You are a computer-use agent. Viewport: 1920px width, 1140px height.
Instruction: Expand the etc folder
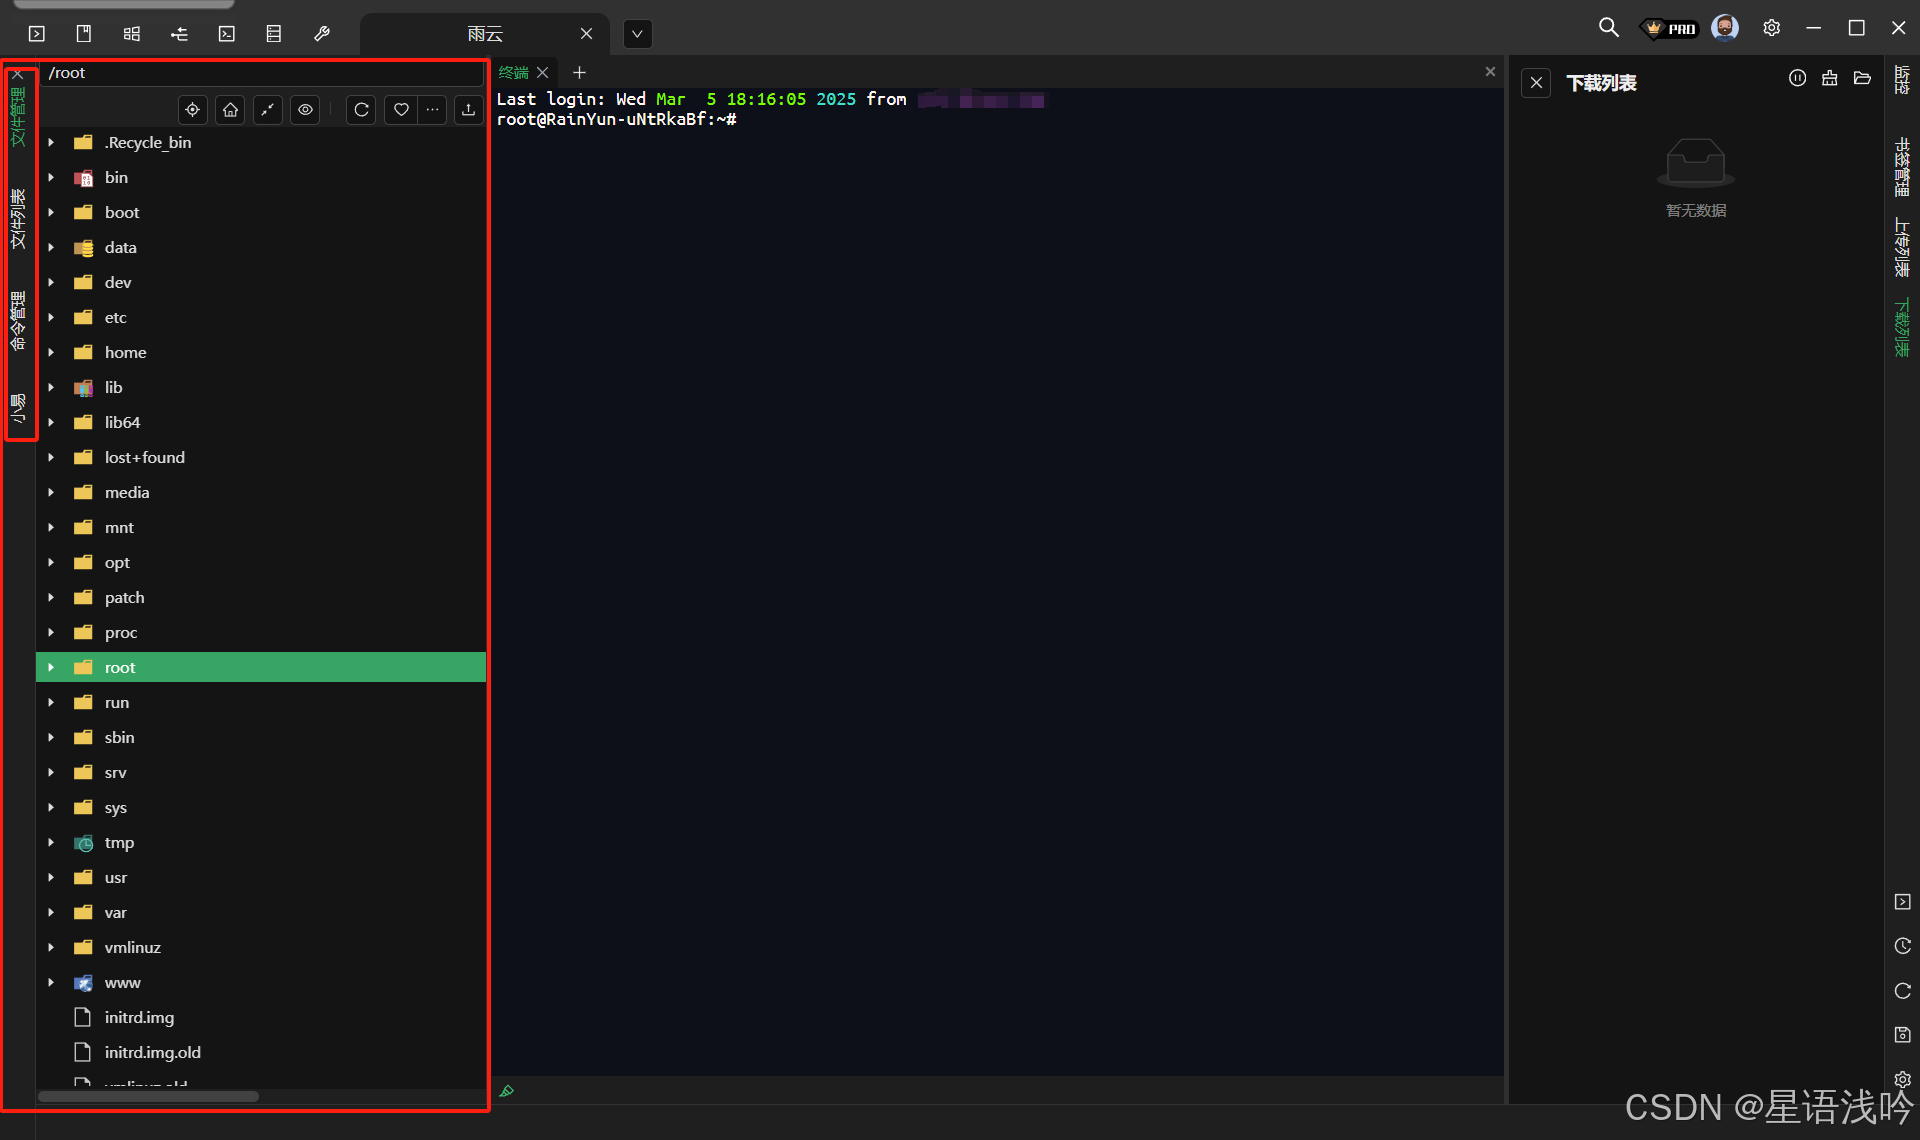coord(51,318)
